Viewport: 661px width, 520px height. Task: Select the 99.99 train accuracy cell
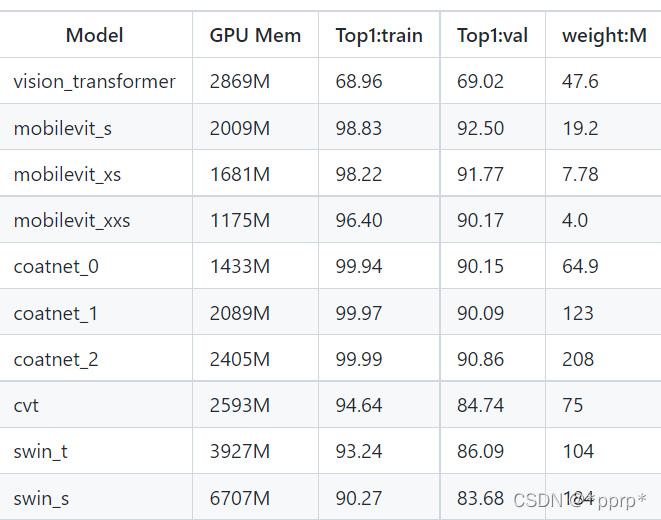click(359, 359)
